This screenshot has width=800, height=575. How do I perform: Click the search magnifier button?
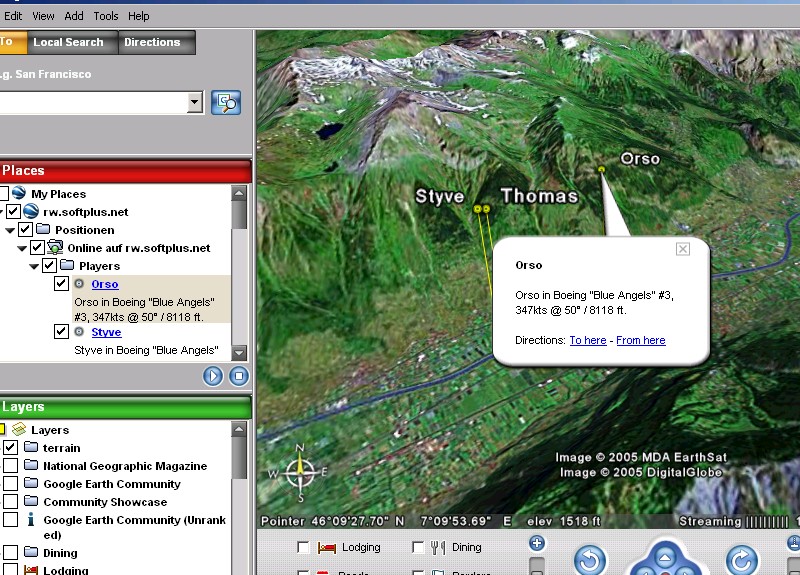pos(226,102)
